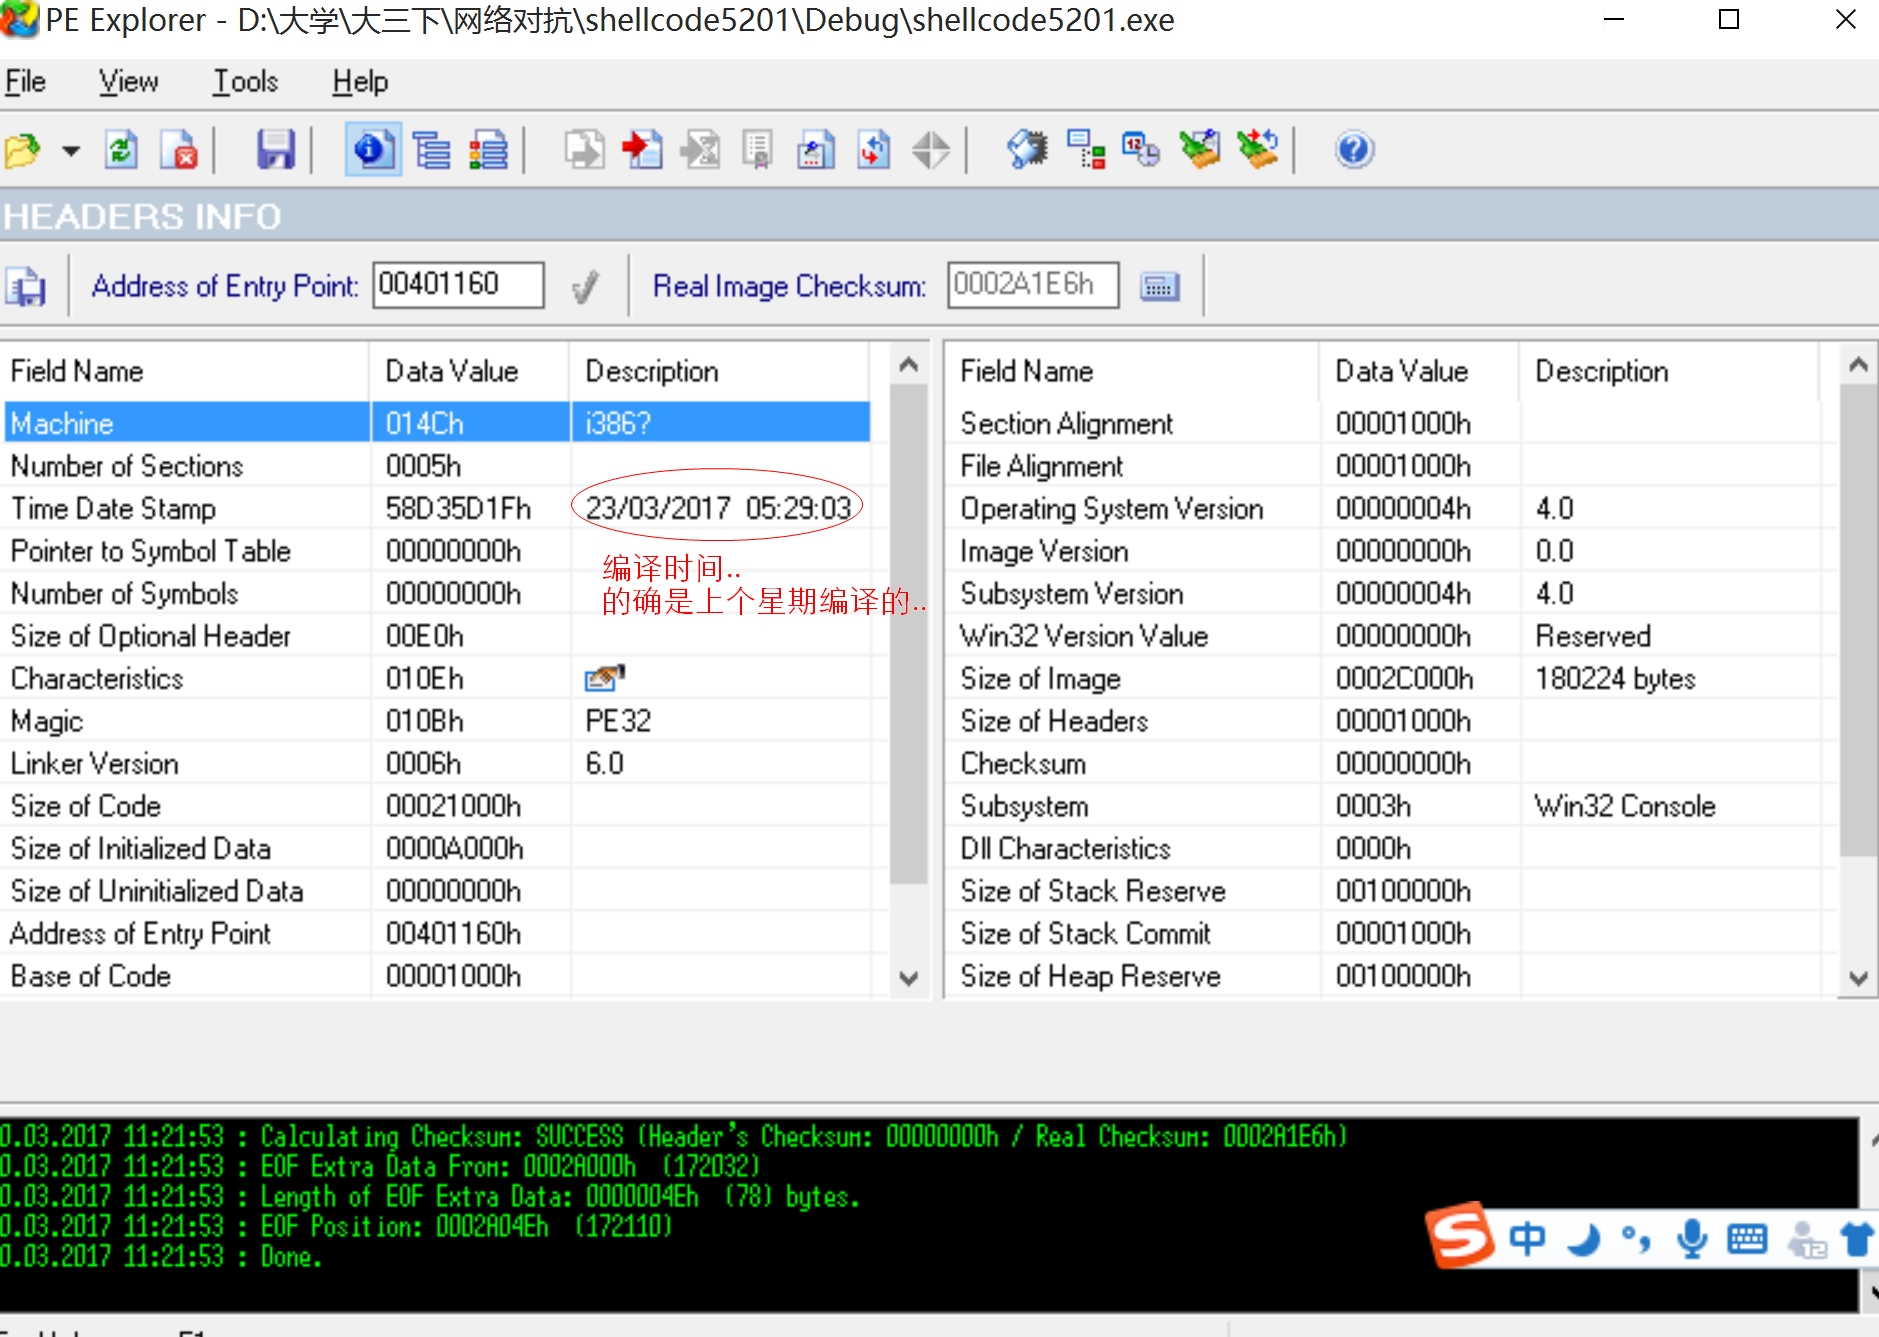Select the Time Date Stamp row

(437, 508)
